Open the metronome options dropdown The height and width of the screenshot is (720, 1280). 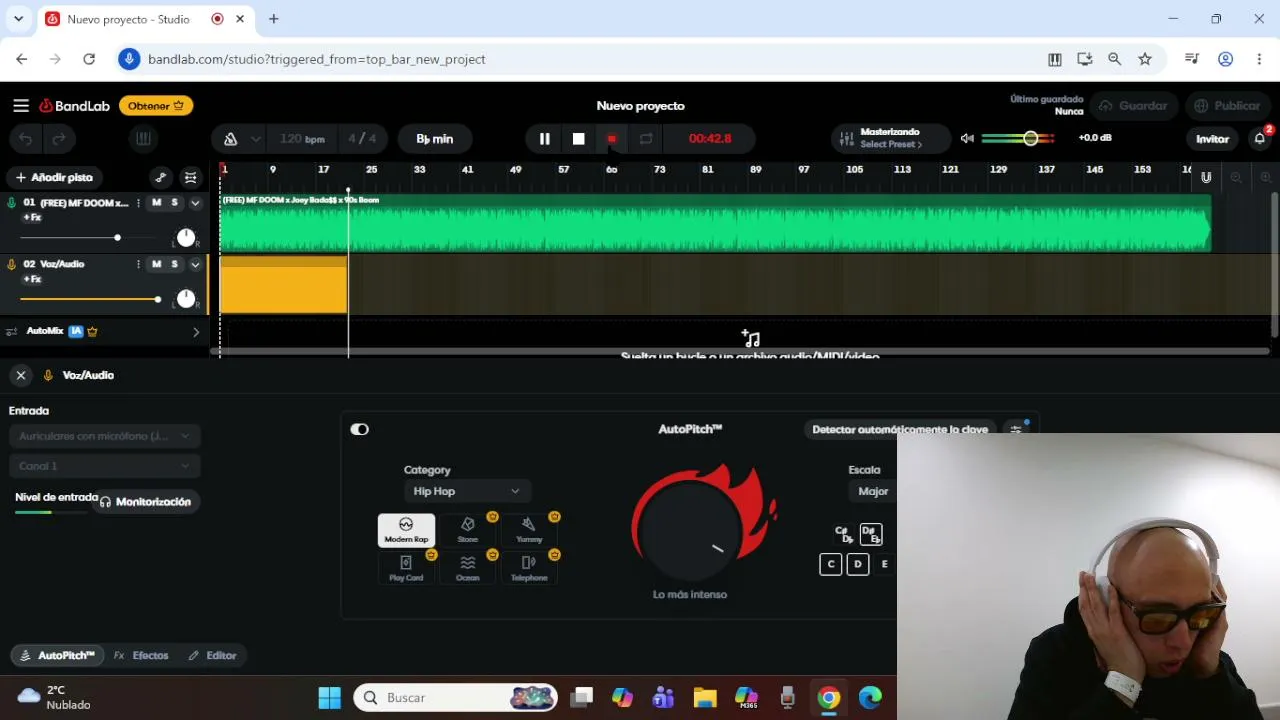click(x=256, y=139)
